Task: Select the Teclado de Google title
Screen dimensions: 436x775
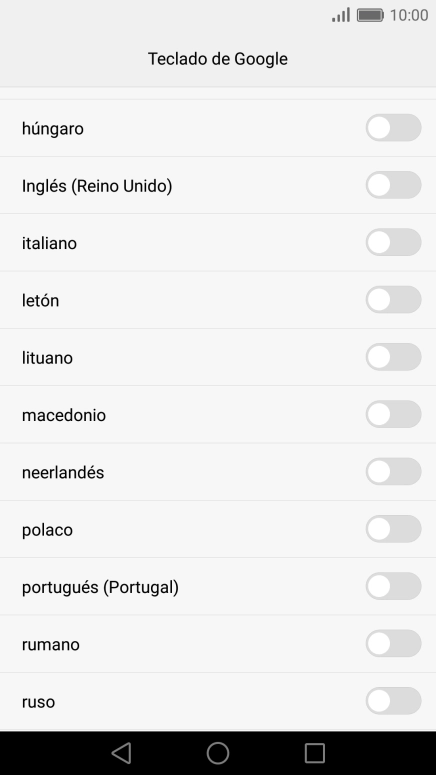Action: pos(218,59)
